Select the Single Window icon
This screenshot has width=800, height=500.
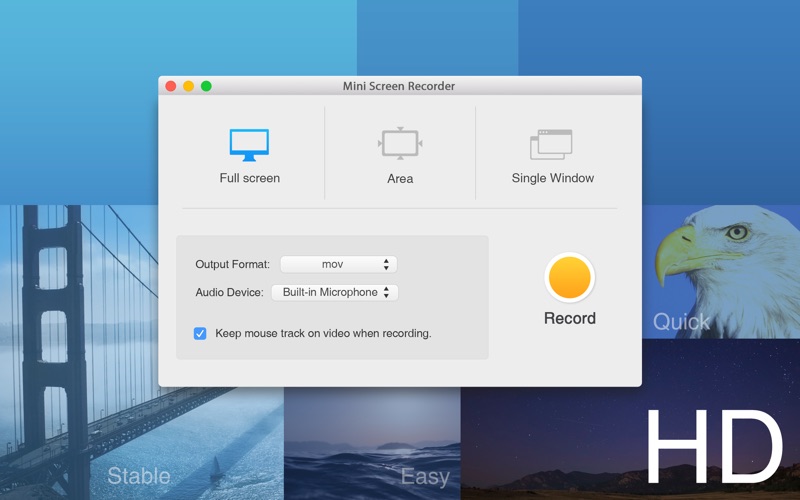click(551, 144)
